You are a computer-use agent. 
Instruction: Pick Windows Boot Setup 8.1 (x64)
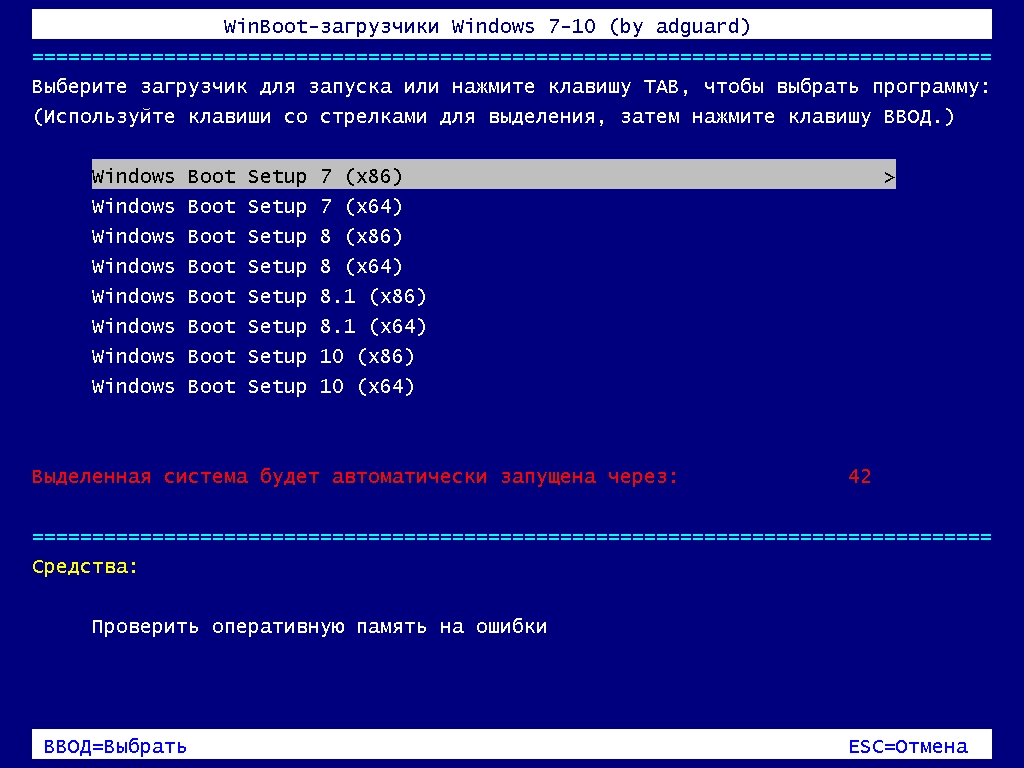(259, 327)
